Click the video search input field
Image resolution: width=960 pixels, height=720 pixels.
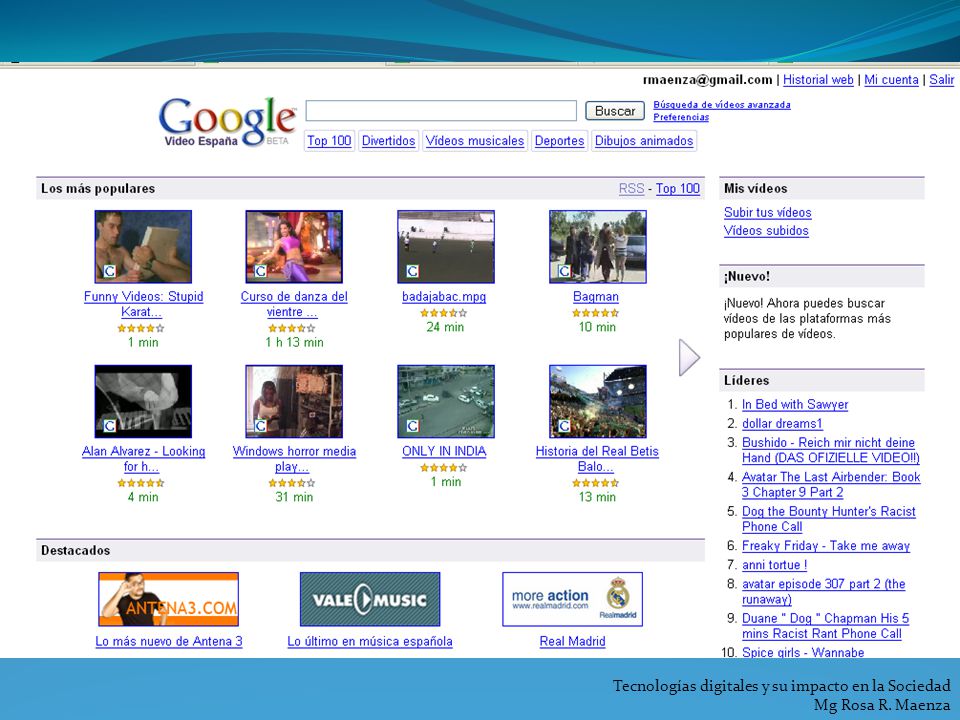click(x=441, y=111)
